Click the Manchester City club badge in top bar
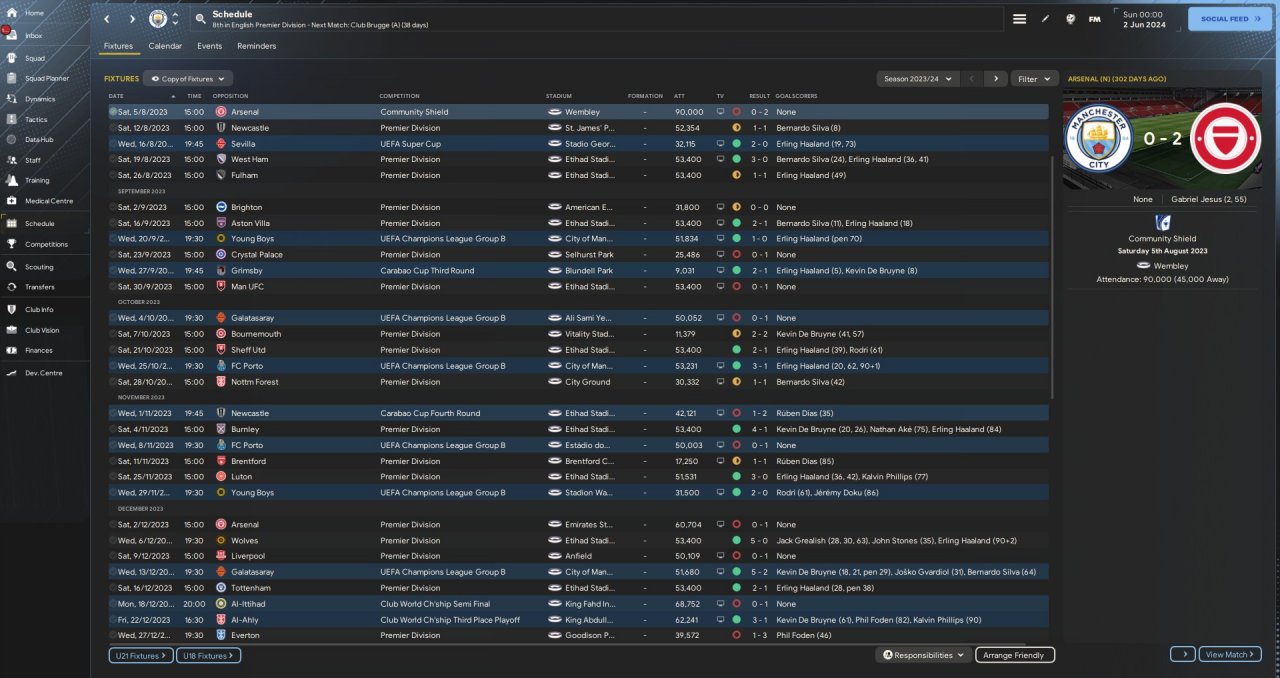Viewport: 1280px width, 678px height. click(158, 19)
